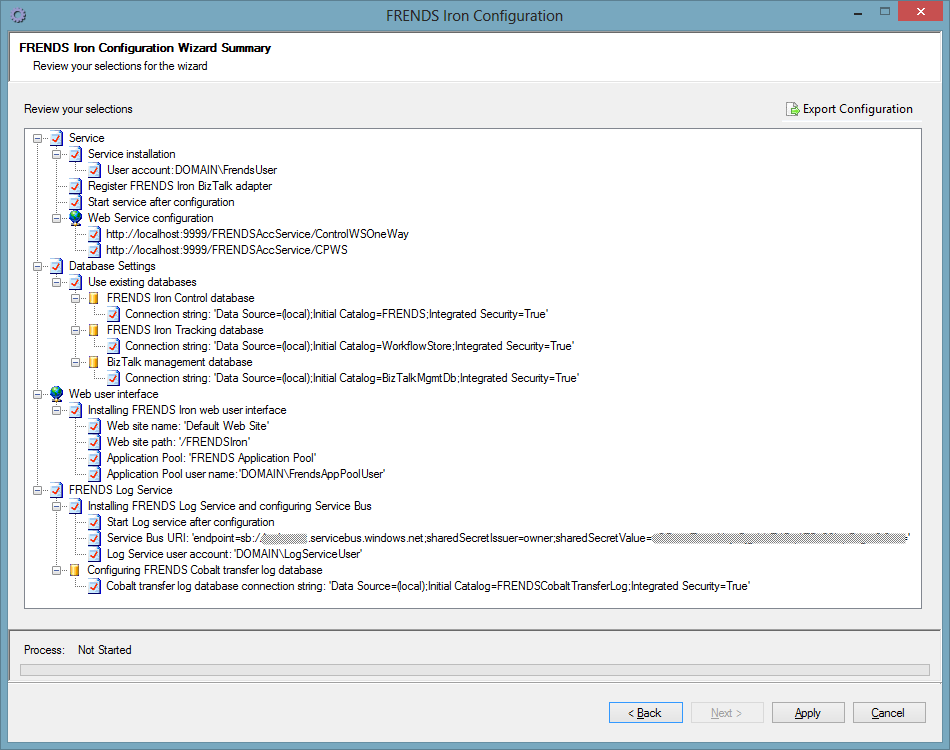Viewport: 950px width, 750px height.
Task: Minimize the FRENDS Iron Configuration window
Action: coord(858,13)
